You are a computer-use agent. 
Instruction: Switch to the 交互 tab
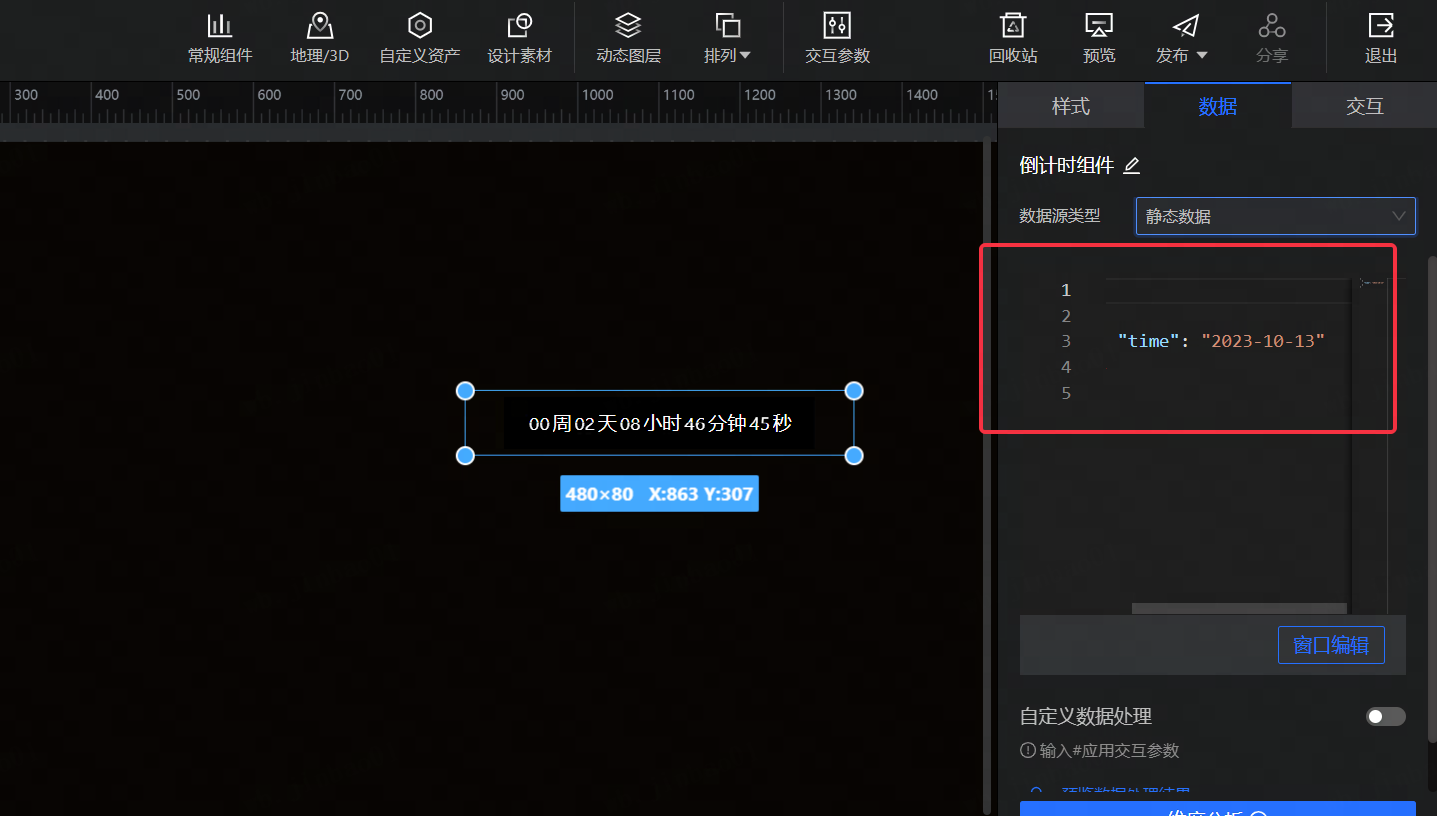[1364, 105]
